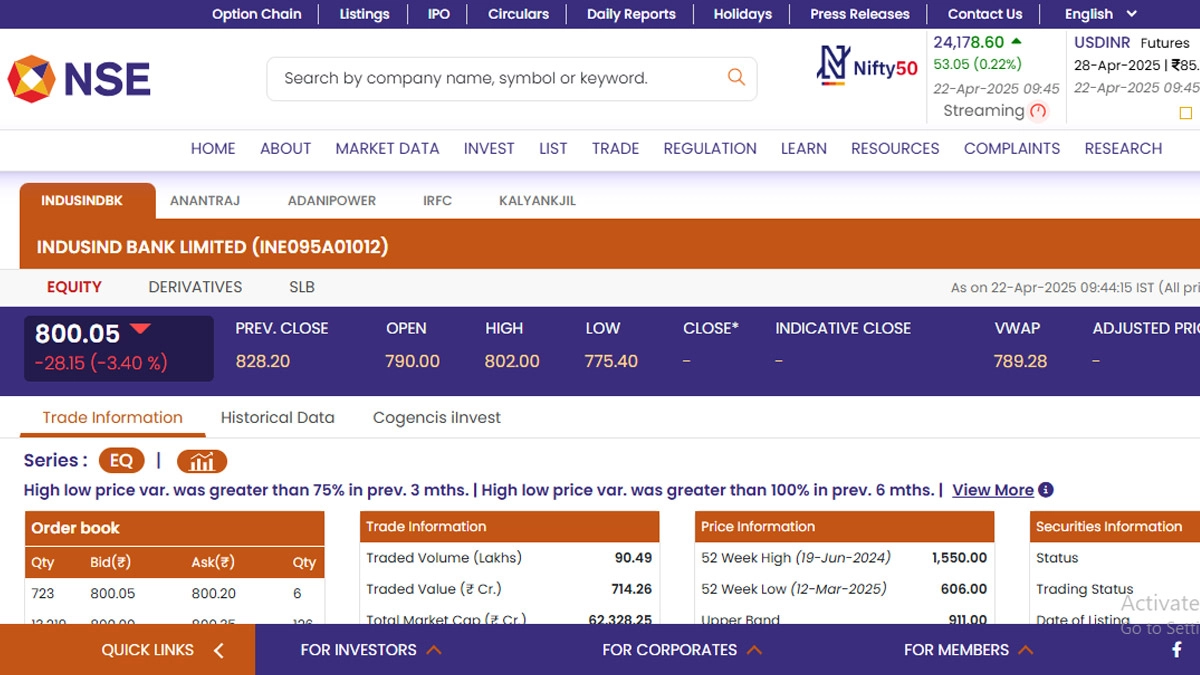Expand the For Investors footer menu

(x=371, y=650)
